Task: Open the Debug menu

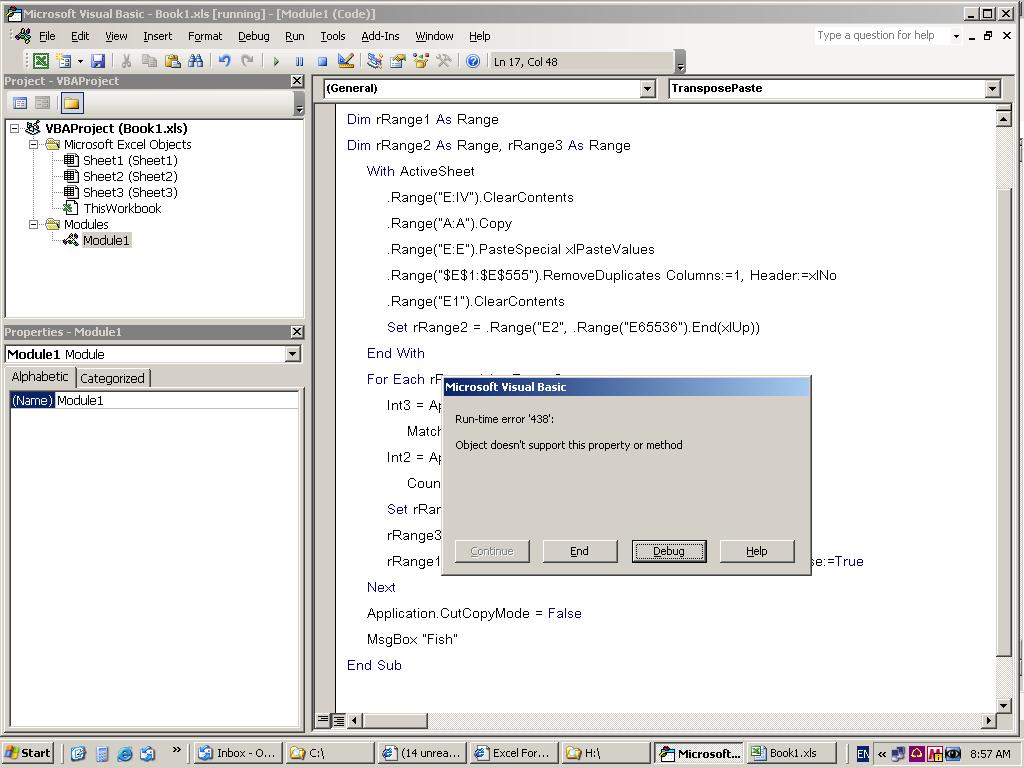Action: [253, 36]
